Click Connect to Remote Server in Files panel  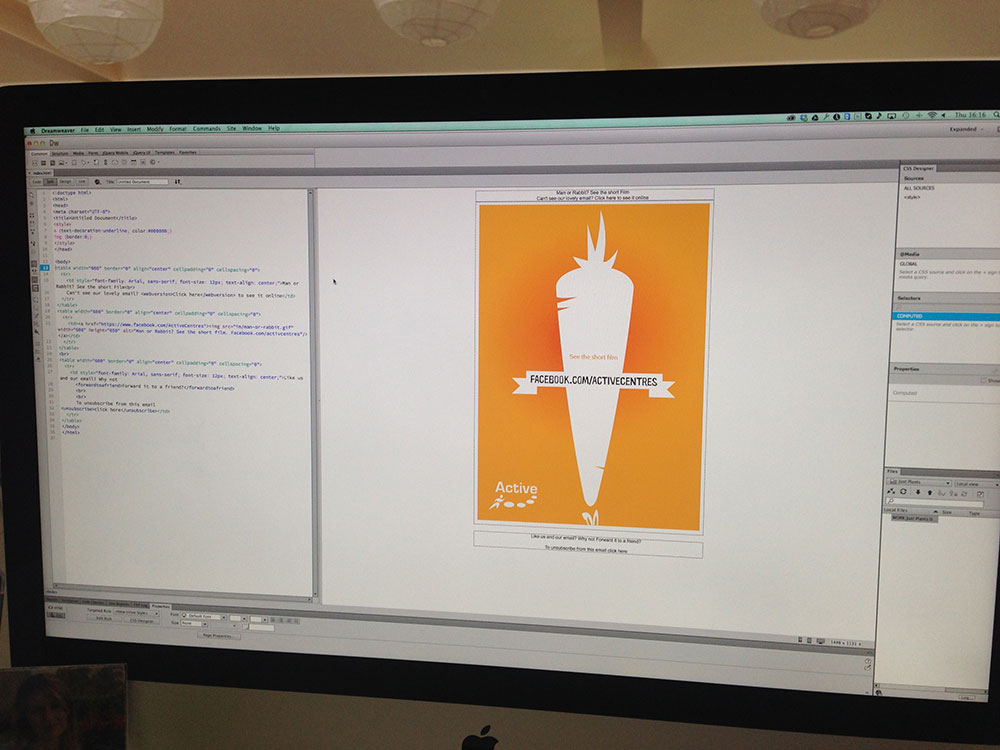tap(891, 492)
